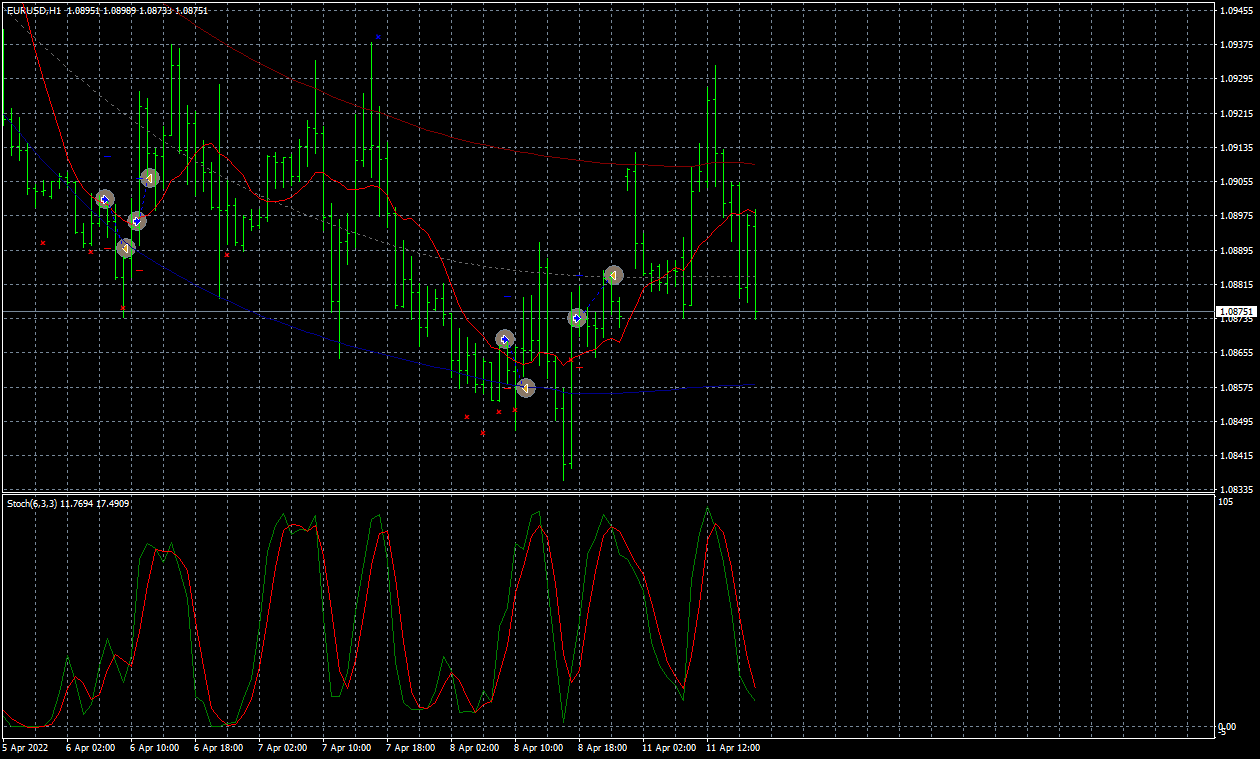Screen dimensions: 1260x759
Task: Select the blue entry arrow marker near 1.0869 on 8 Apr
Action: point(505,340)
